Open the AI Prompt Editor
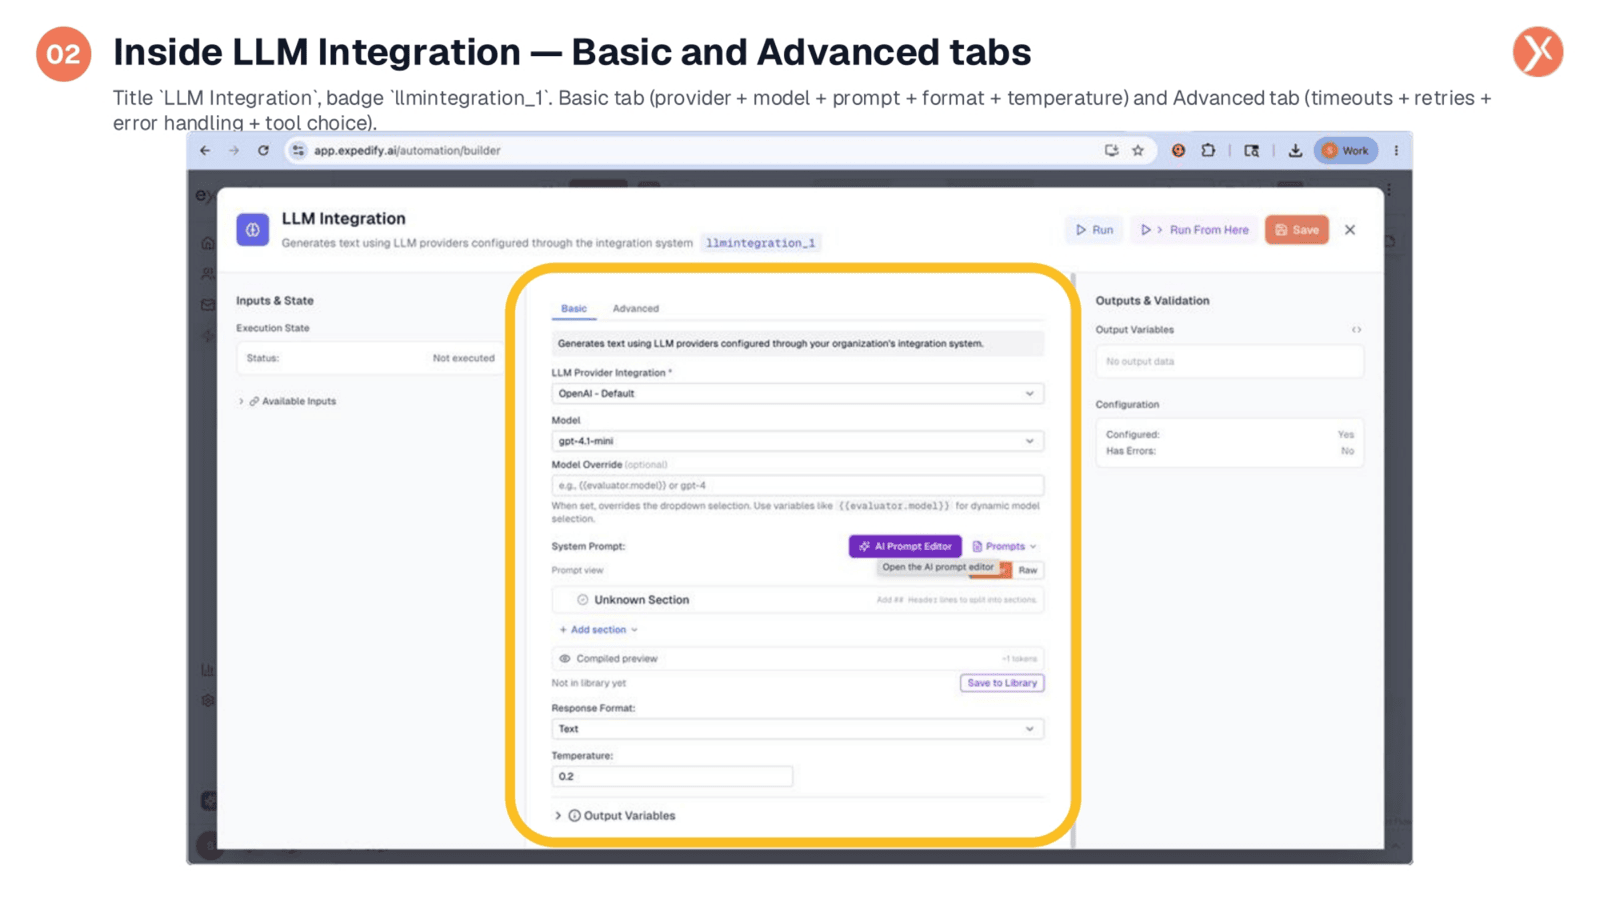 pos(905,547)
